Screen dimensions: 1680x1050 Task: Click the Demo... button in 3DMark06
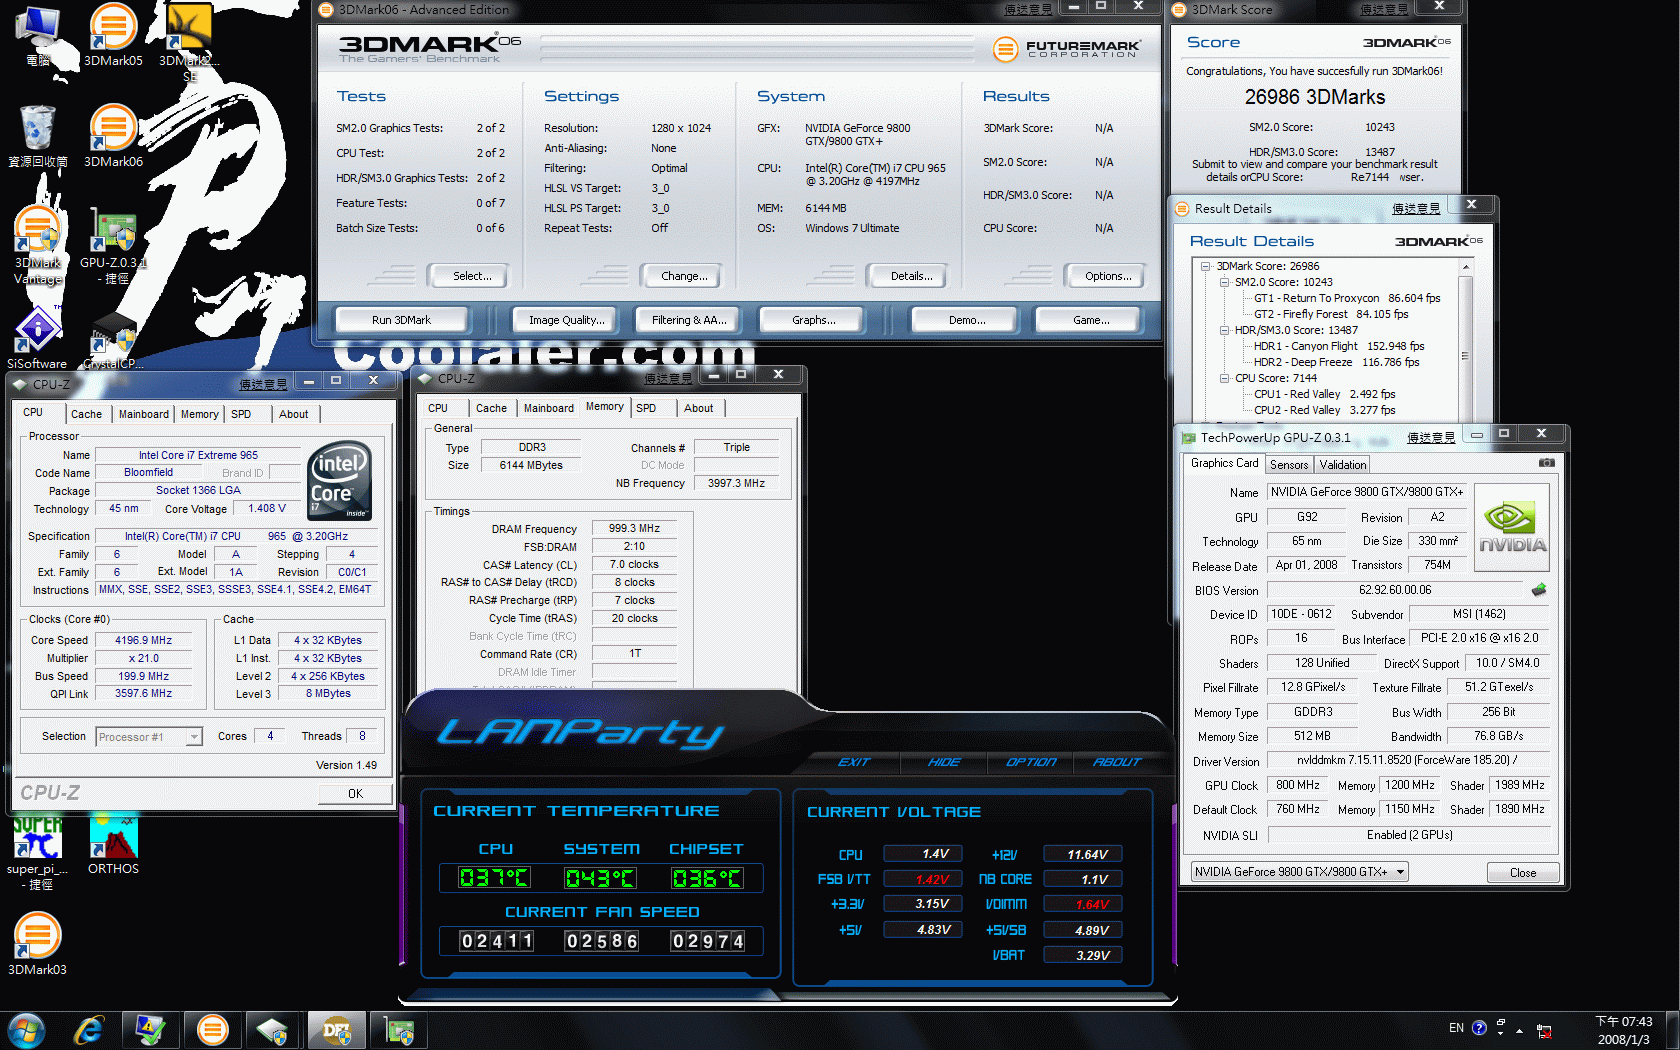(x=967, y=320)
